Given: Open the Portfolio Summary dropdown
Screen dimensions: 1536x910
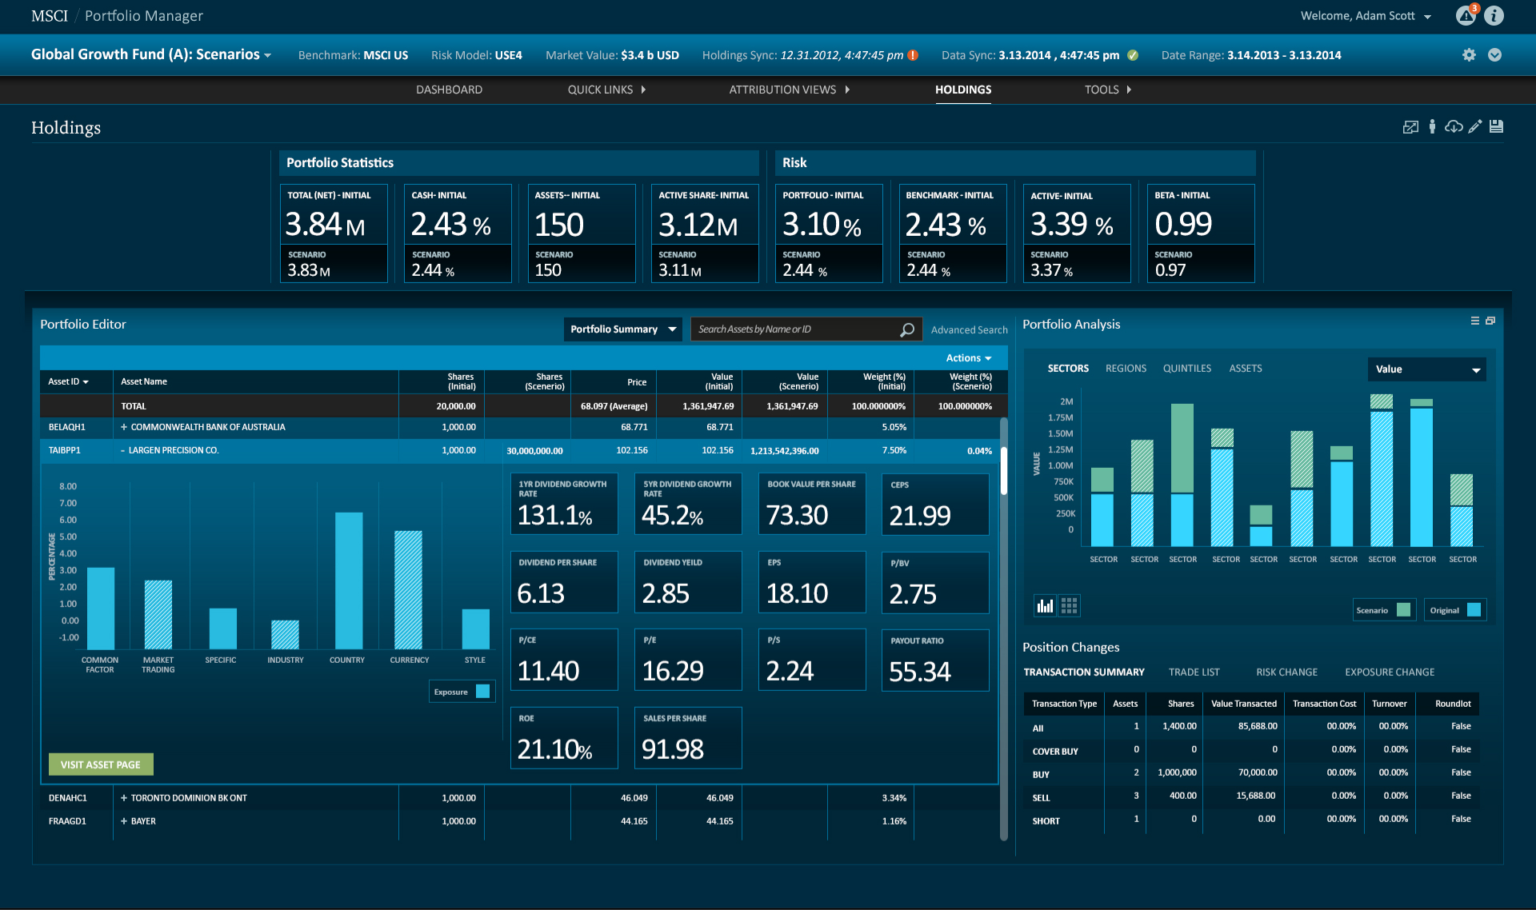Looking at the screenshot, I should pyautogui.click(x=623, y=329).
